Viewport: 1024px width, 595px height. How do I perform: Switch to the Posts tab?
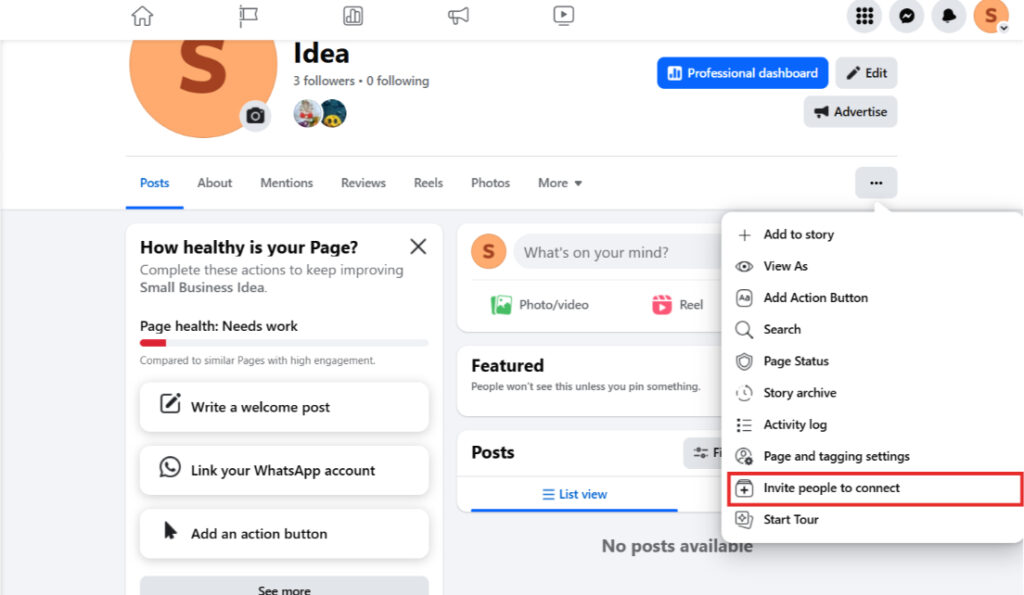(155, 183)
